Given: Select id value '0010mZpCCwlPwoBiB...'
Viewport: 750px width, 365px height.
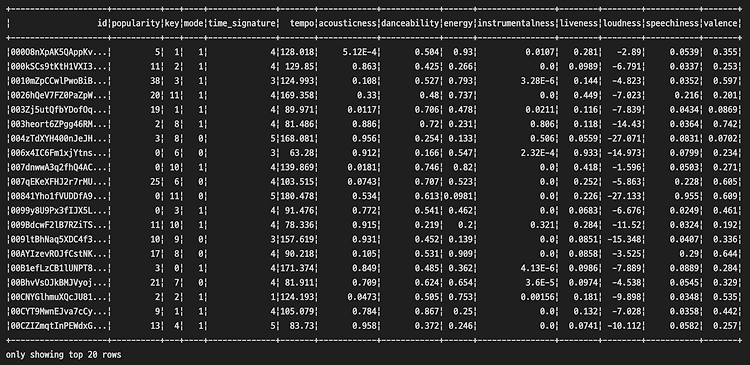Looking at the screenshot, I should click(x=59, y=80).
